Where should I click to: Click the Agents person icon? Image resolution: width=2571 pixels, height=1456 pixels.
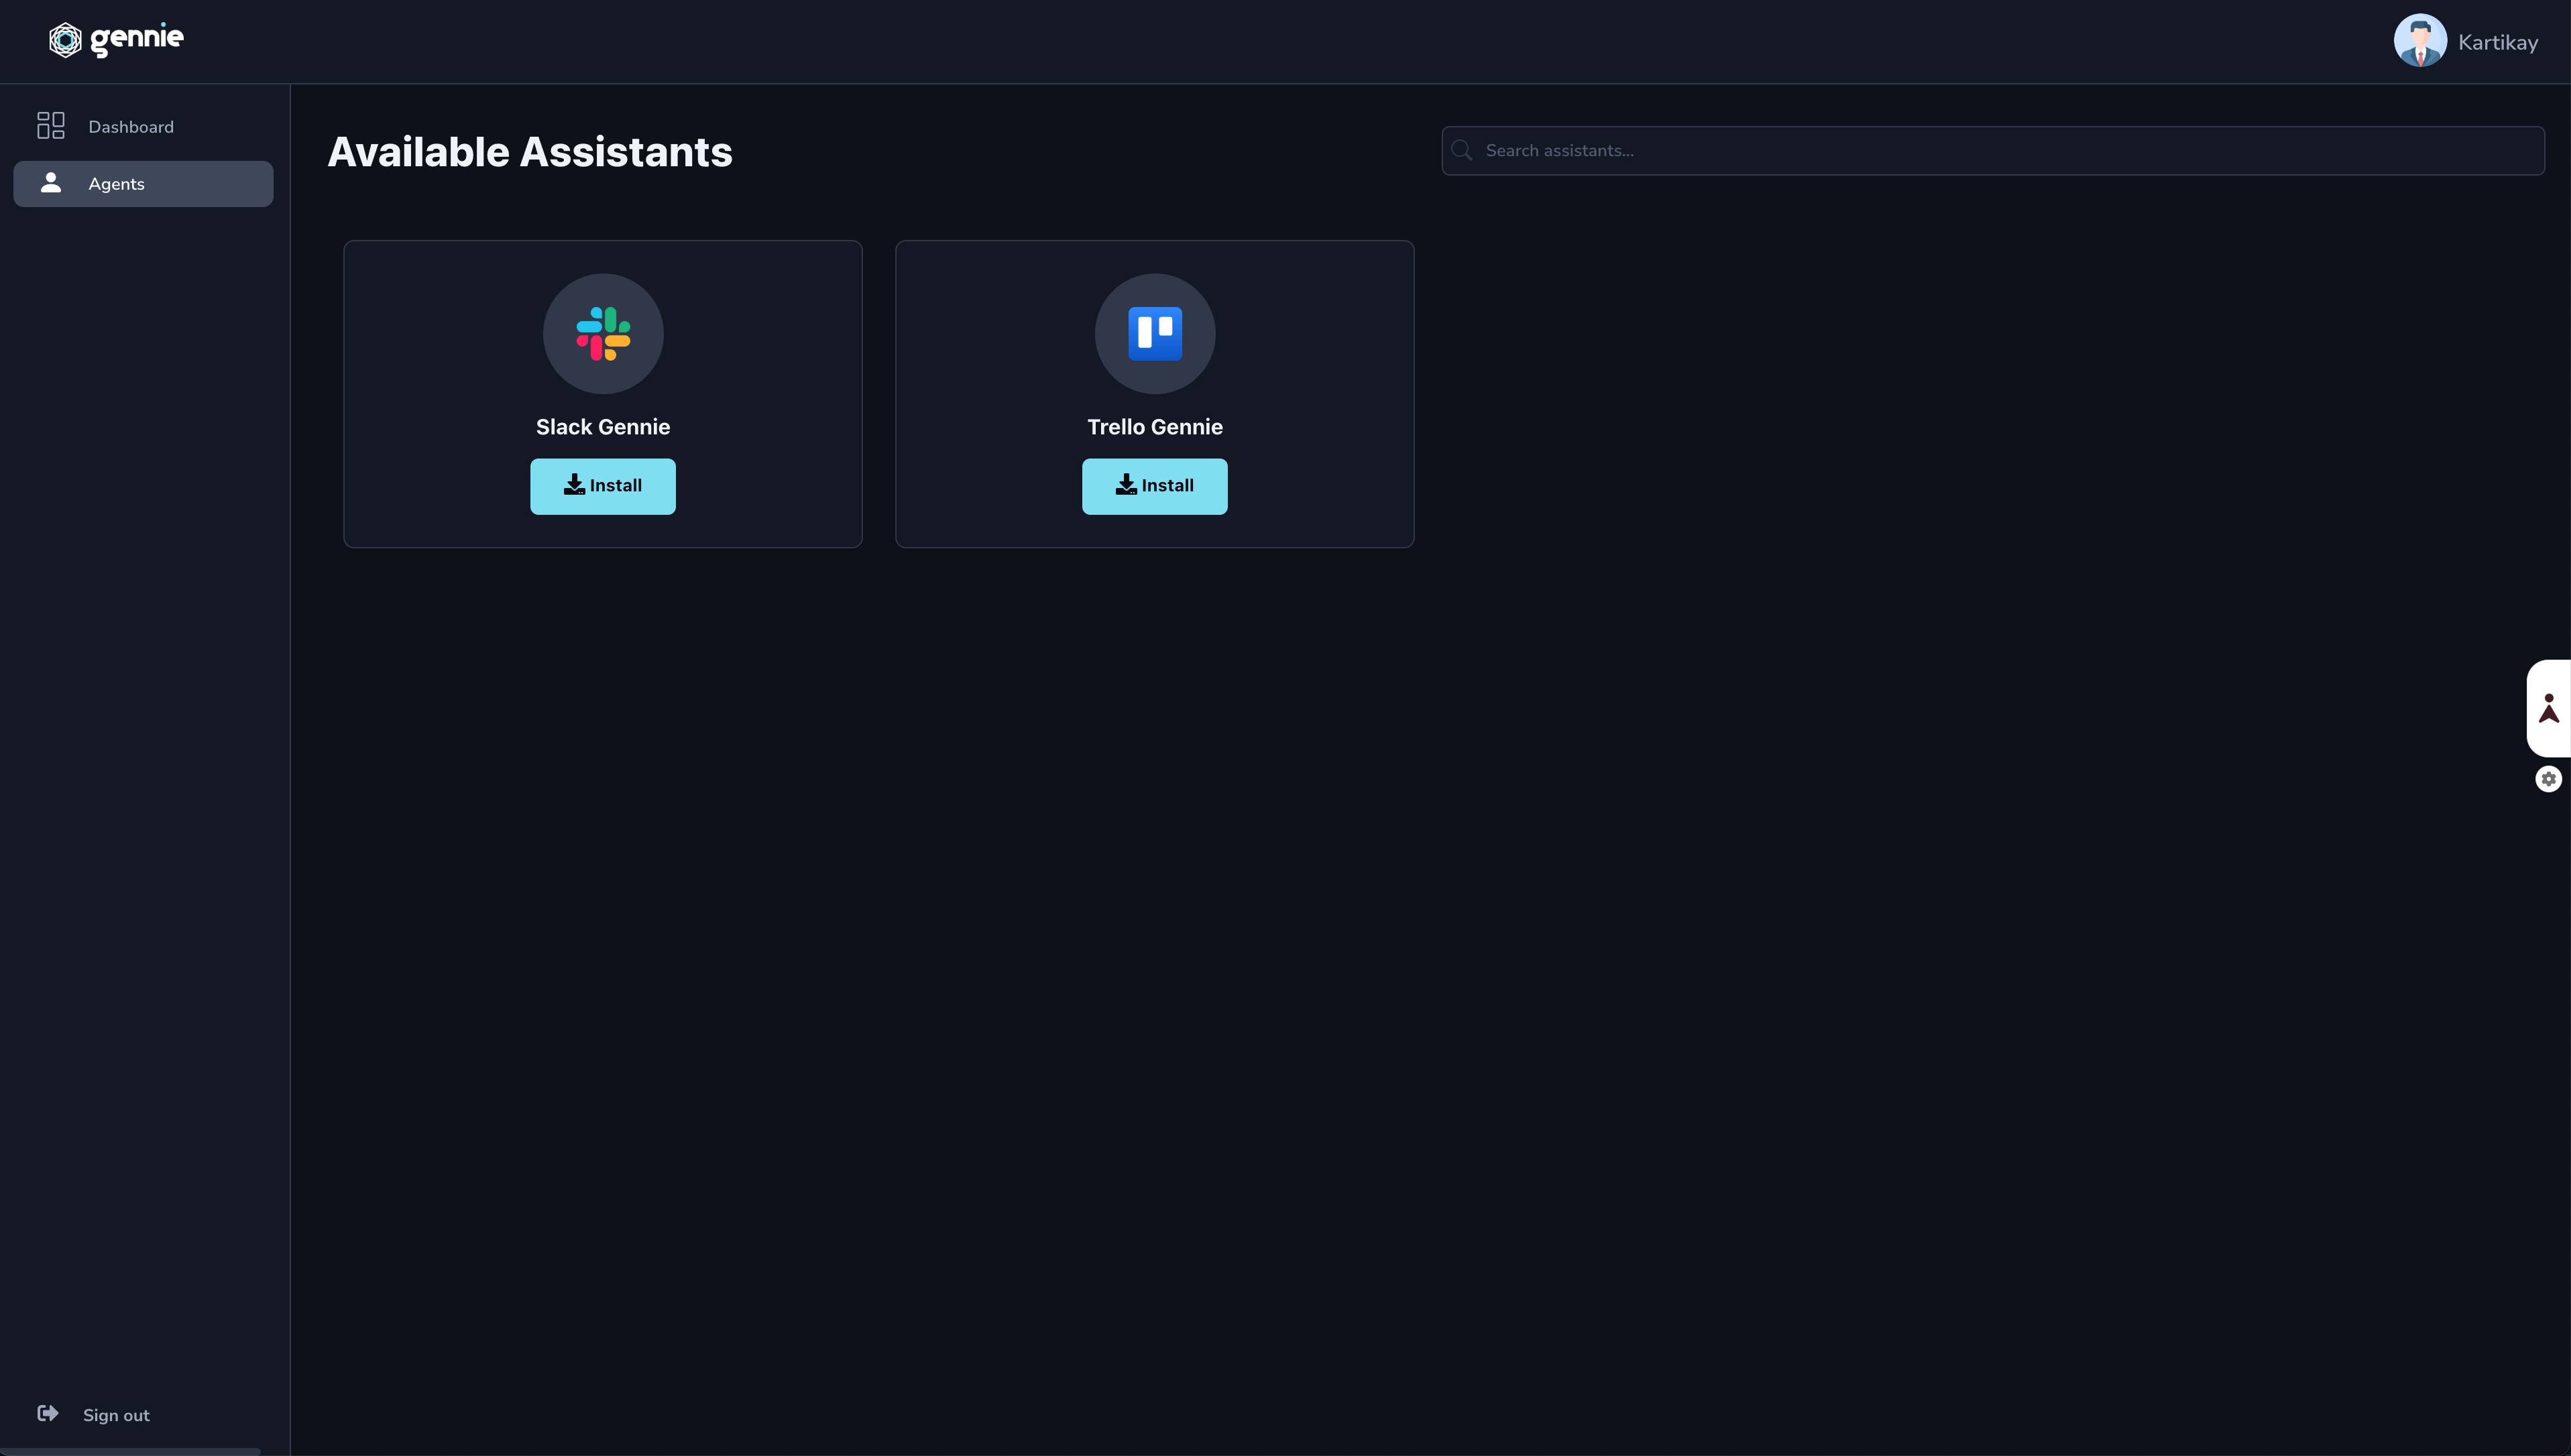[51, 183]
